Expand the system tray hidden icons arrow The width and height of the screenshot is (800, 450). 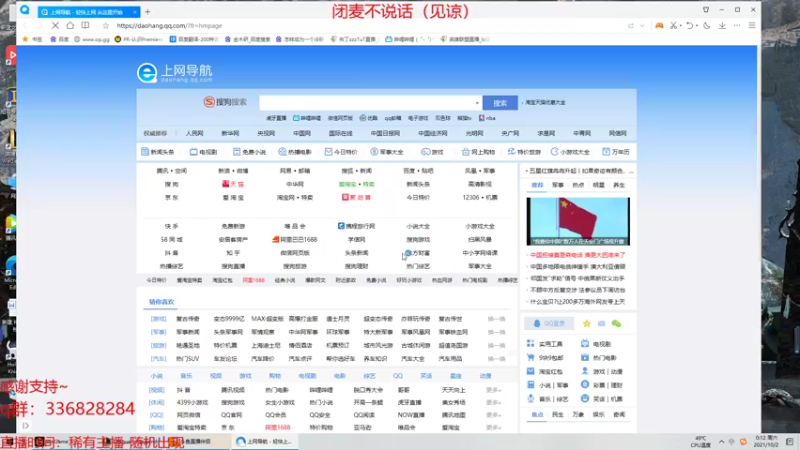tap(721, 442)
